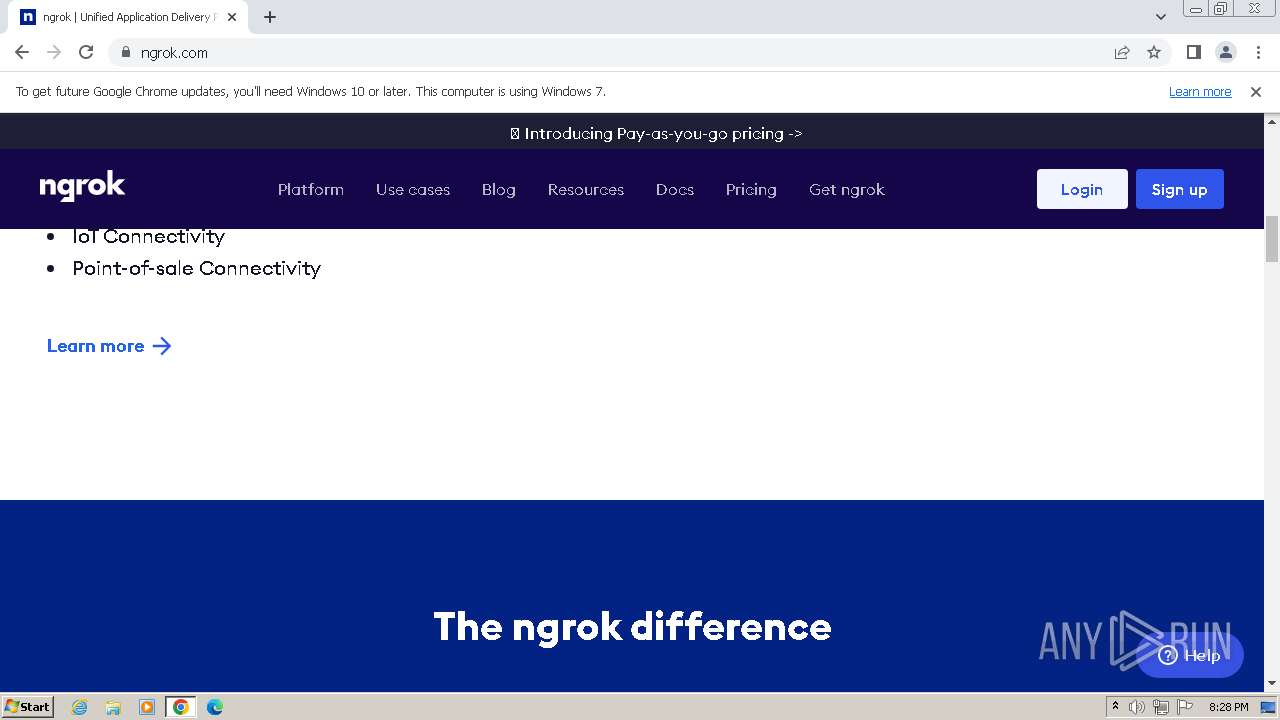Go to the ngrok logo homepage
The height and width of the screenshot is (720, 1280).
[x=82, y=186]
